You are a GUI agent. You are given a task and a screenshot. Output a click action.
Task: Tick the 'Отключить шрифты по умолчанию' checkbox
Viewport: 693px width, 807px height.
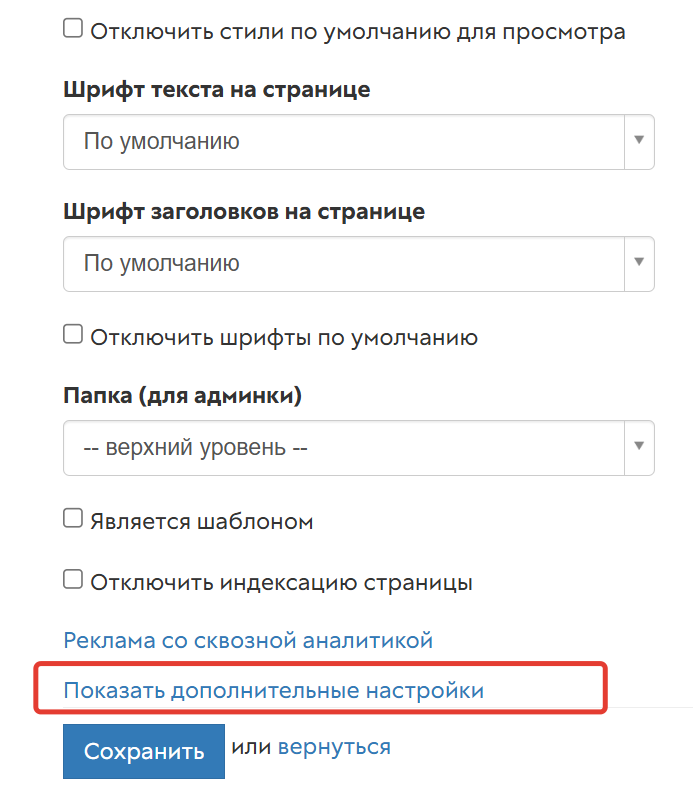(x=73, y=335)
